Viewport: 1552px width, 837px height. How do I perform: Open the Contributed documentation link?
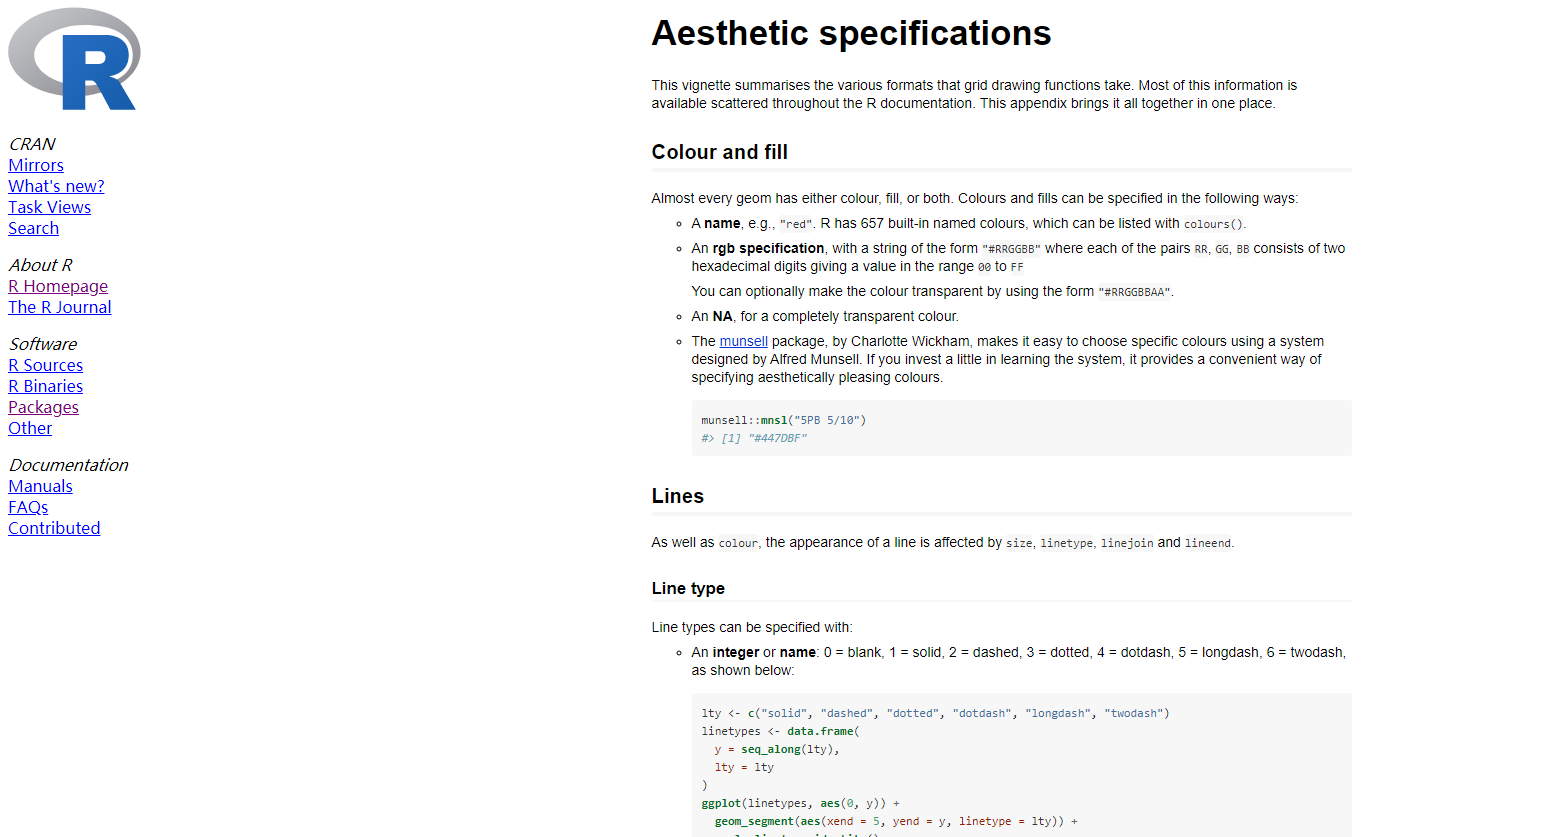point(54,528)
